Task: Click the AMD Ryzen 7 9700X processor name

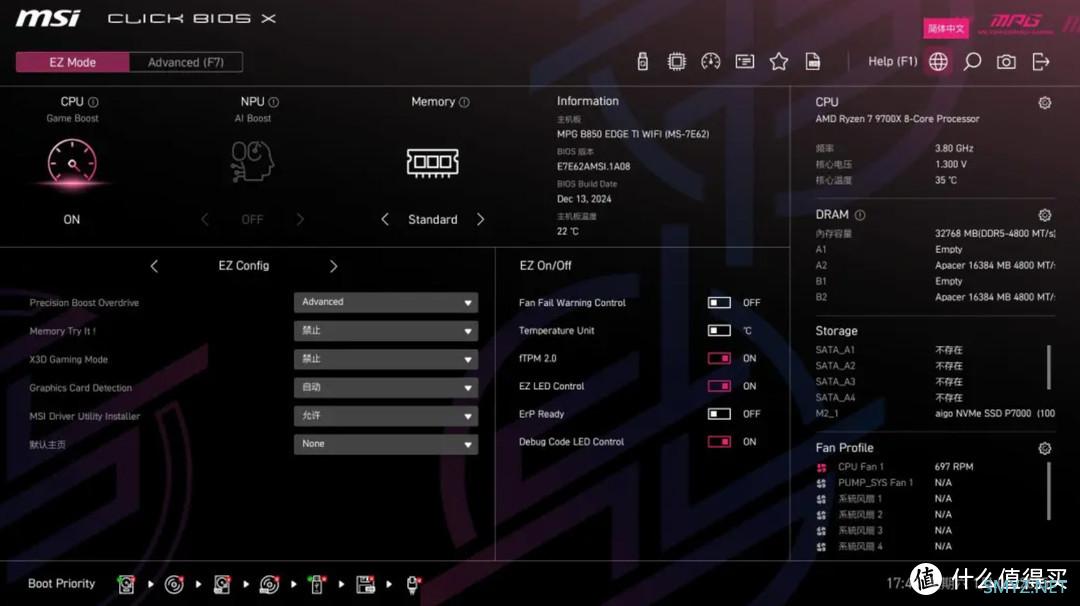Action: pos(897,118)
